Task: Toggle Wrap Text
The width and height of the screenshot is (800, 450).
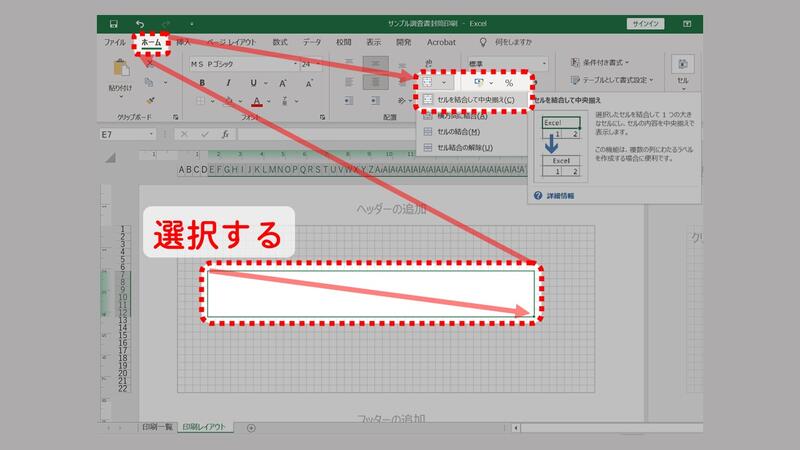Action: coord(429,63)
